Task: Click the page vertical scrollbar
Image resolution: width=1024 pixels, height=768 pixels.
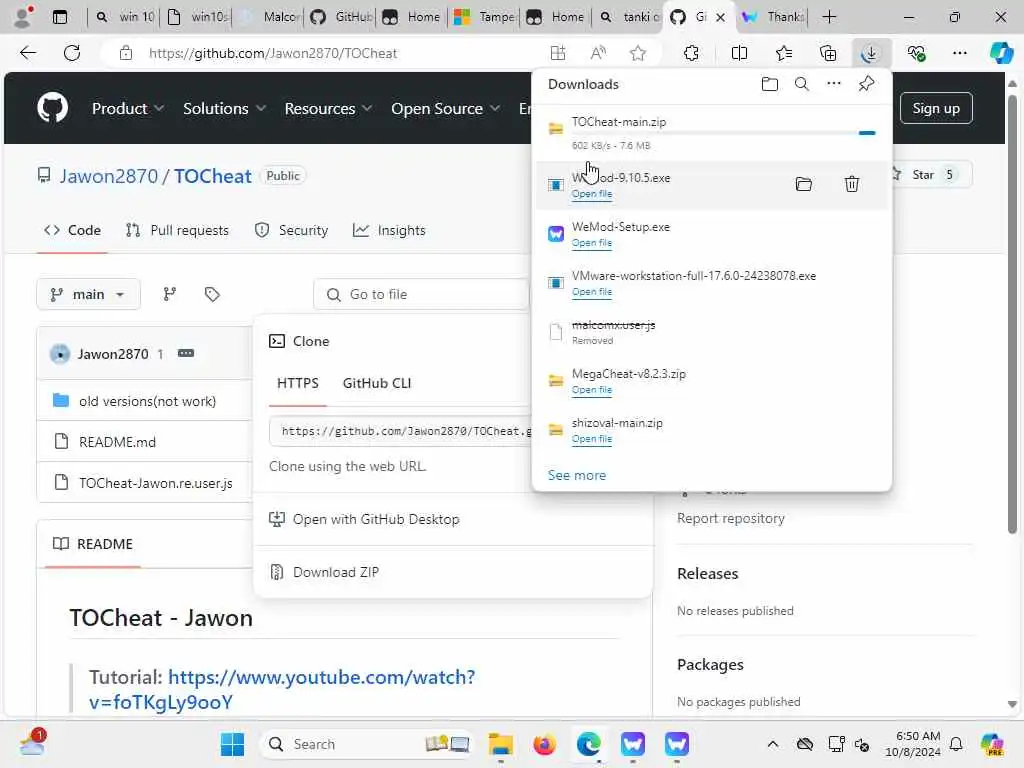Action: point(1012,313)
